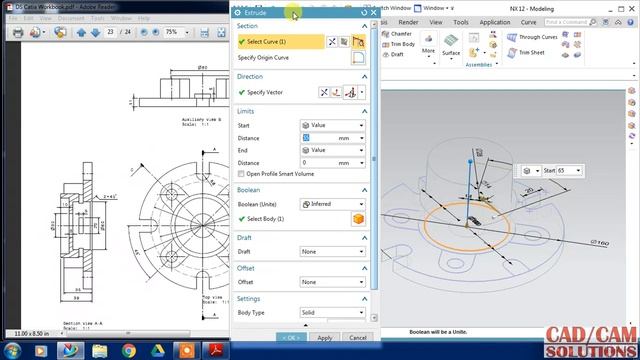Click the Windows Start button
Screen dimensions: 640x360
click(13, 351)
